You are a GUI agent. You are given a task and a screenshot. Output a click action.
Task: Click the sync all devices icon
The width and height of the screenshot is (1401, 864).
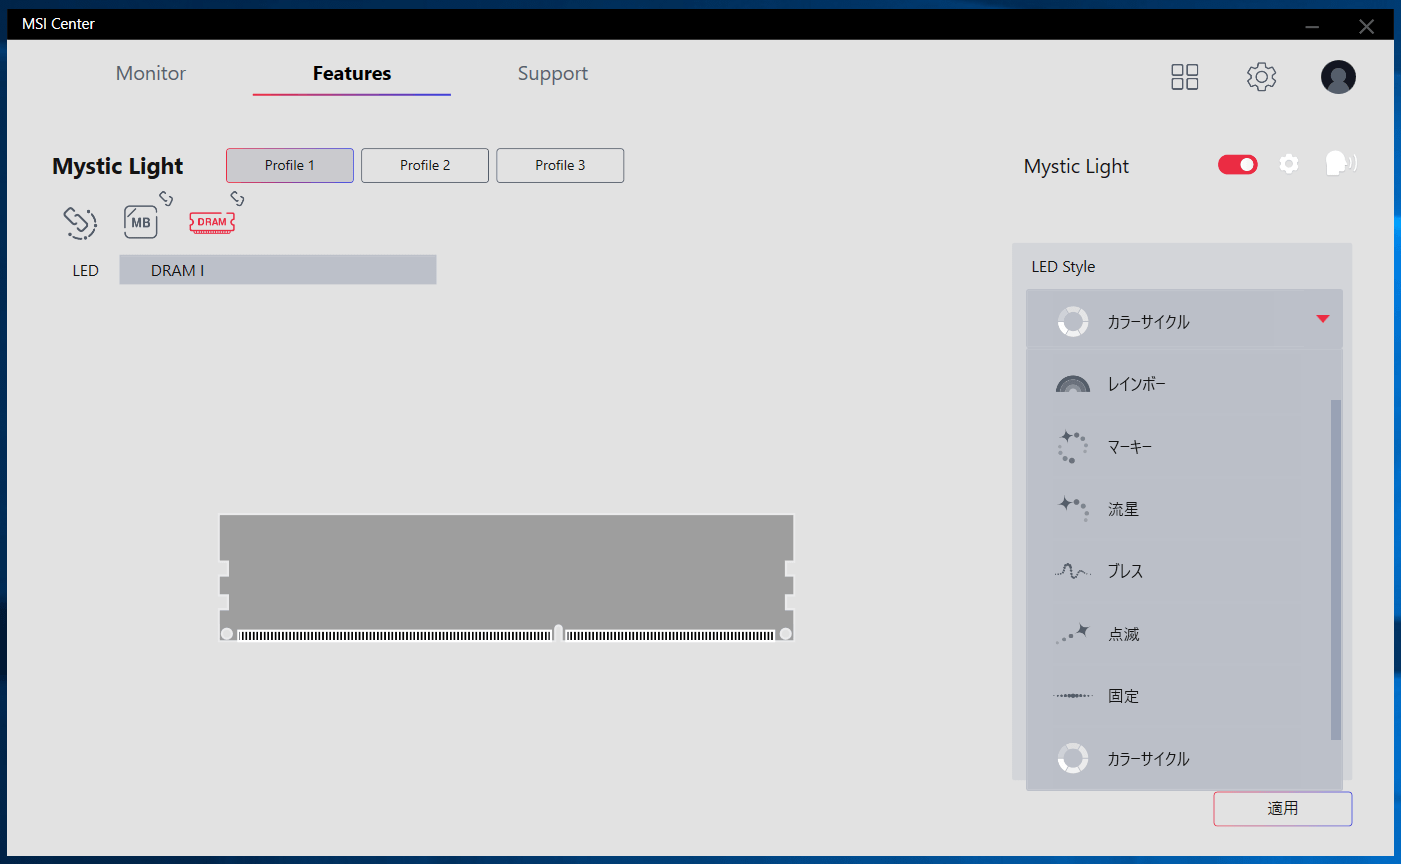80,222
